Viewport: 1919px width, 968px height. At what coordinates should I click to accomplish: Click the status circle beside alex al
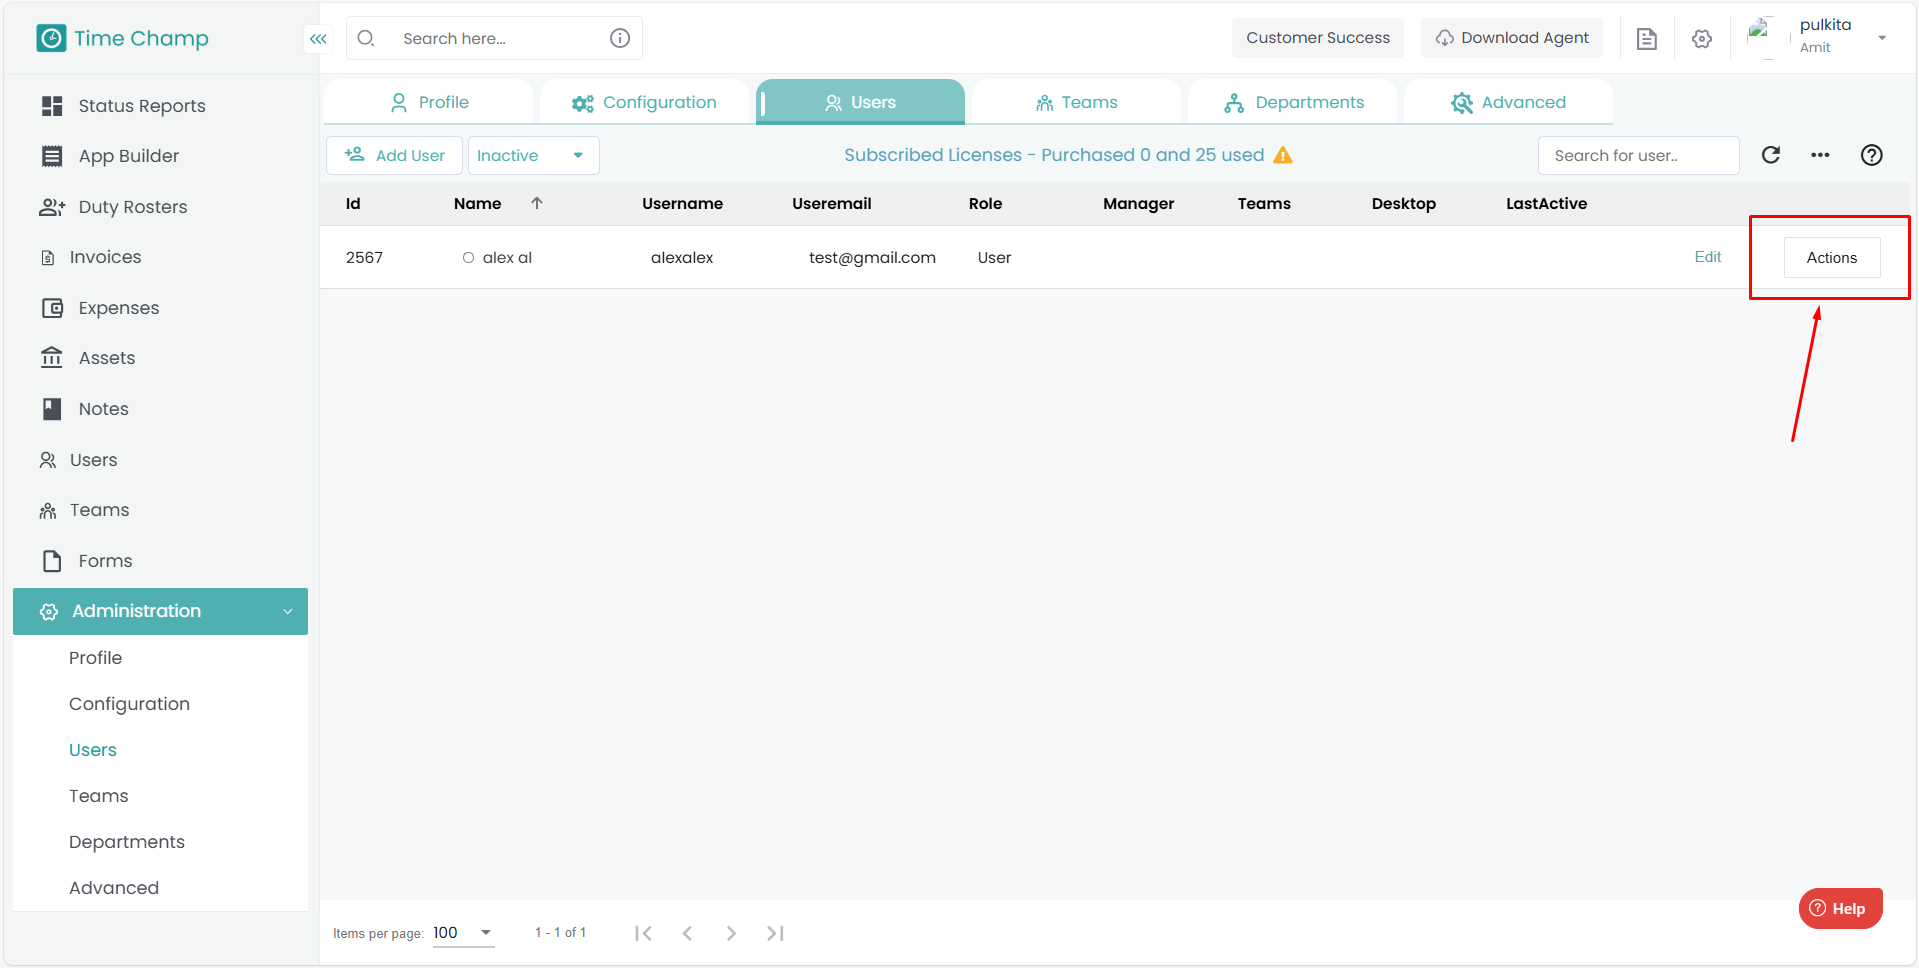[468, 258]
